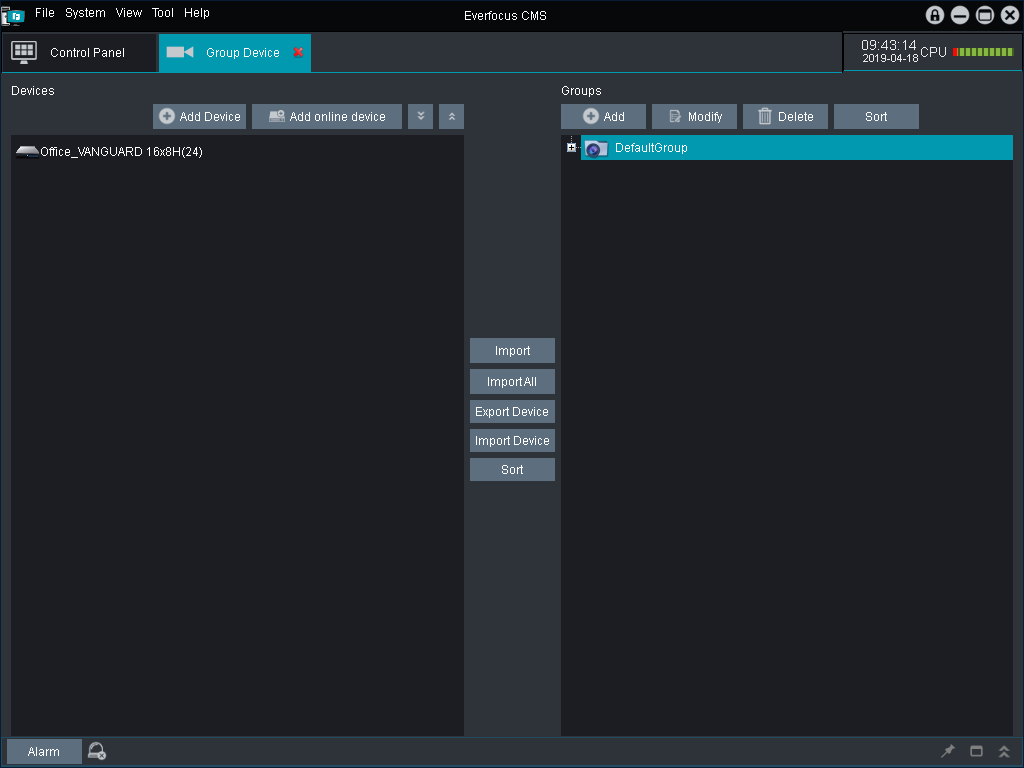Viewport: 1024px width, 768px height.
Task: Collapse the bottom bar with the double chevron
Action: pos(1004,751)
